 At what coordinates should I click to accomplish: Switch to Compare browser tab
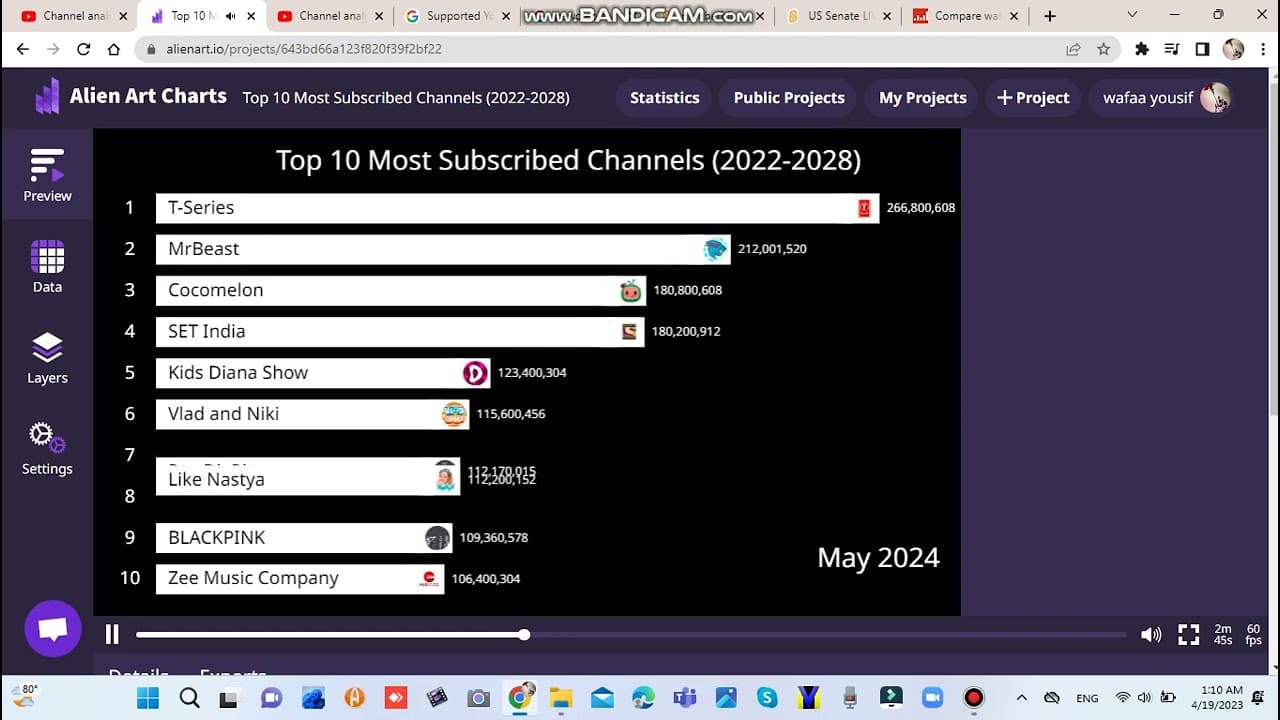(965, 16)
